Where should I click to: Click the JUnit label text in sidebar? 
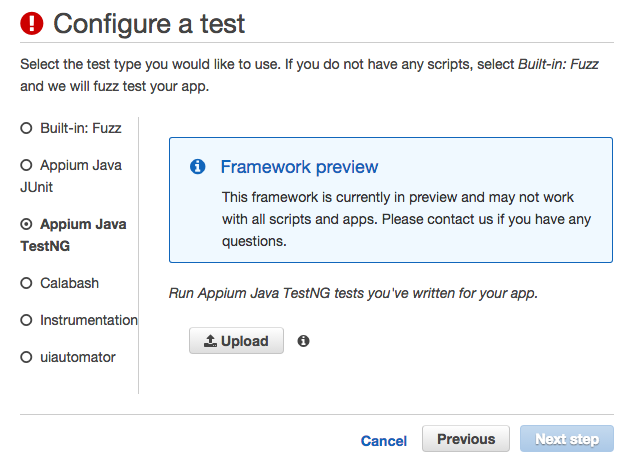coord(36,187)
